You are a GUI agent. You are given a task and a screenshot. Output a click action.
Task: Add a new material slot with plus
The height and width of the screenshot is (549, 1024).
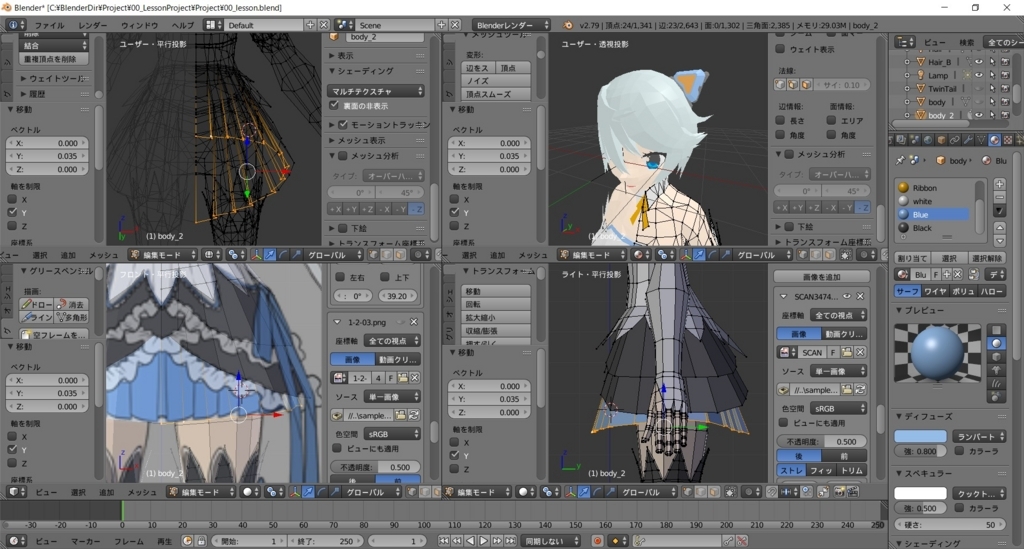pyautogui.click(x=1000, y=184)
